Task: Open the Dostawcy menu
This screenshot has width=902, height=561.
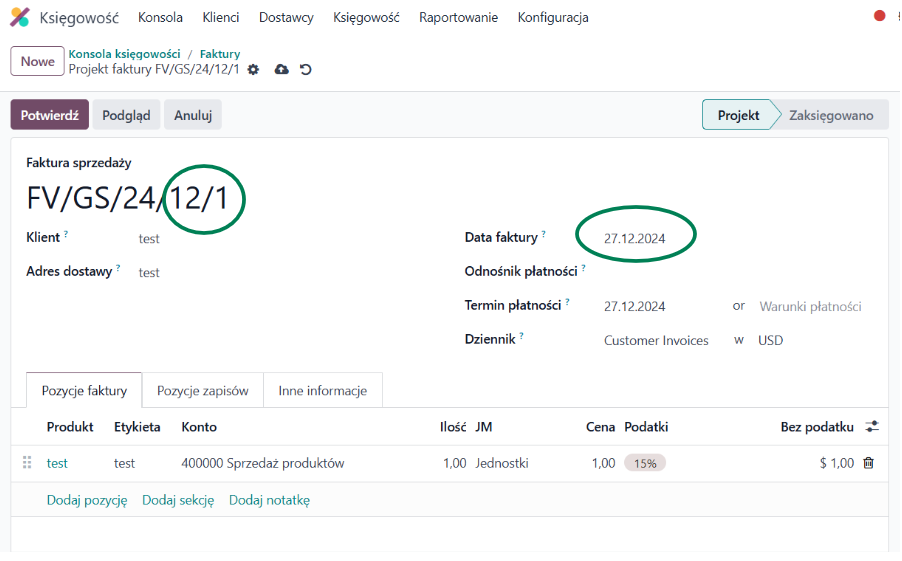Action: [x=286, y=17]
